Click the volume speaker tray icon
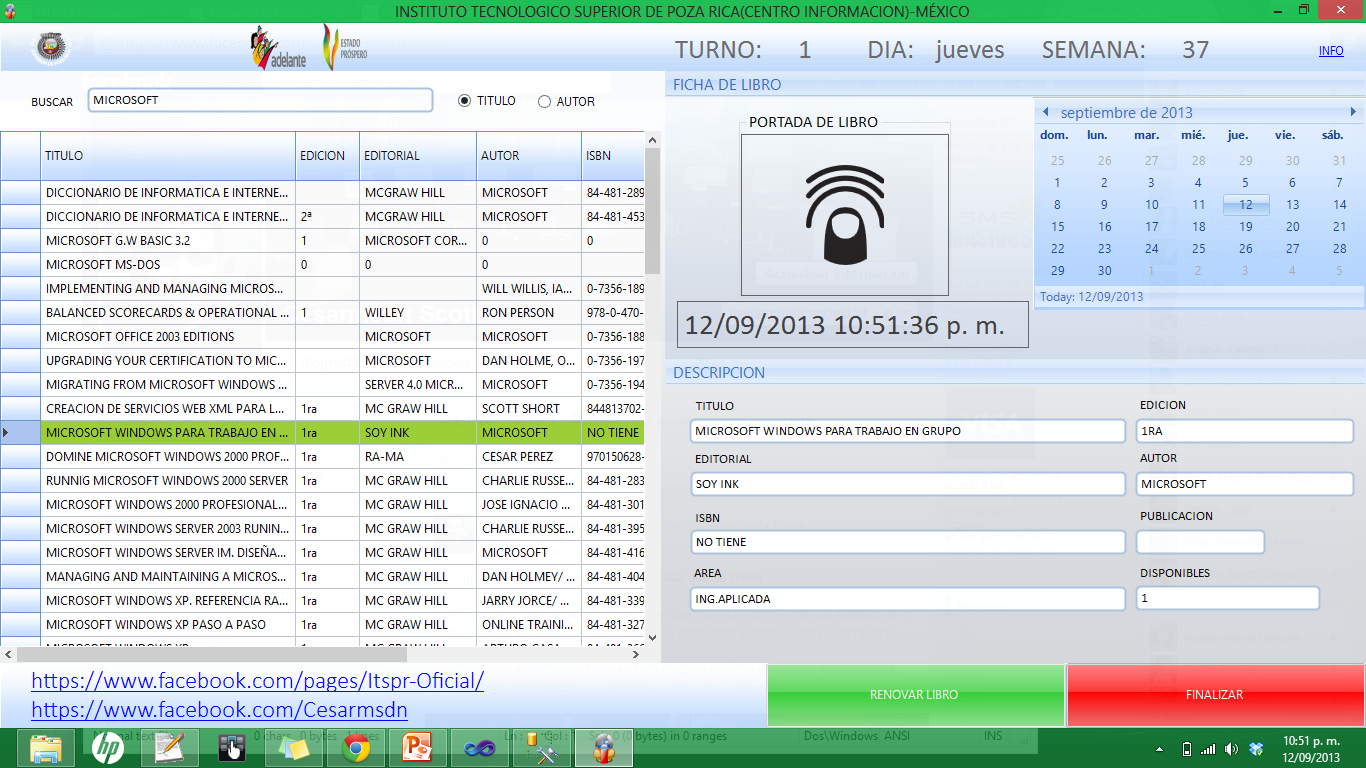 (x=1231, y=749)
